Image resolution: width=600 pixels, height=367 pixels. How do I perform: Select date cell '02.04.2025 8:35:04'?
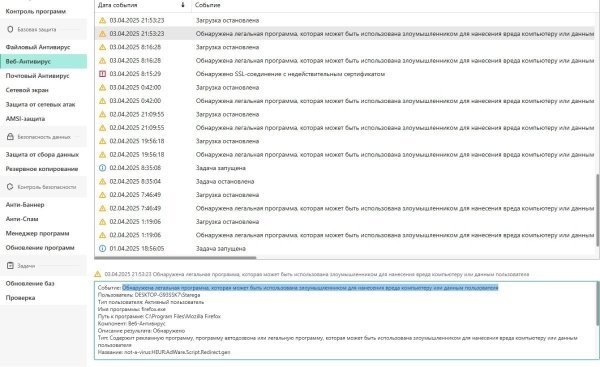tap(135, 181)
